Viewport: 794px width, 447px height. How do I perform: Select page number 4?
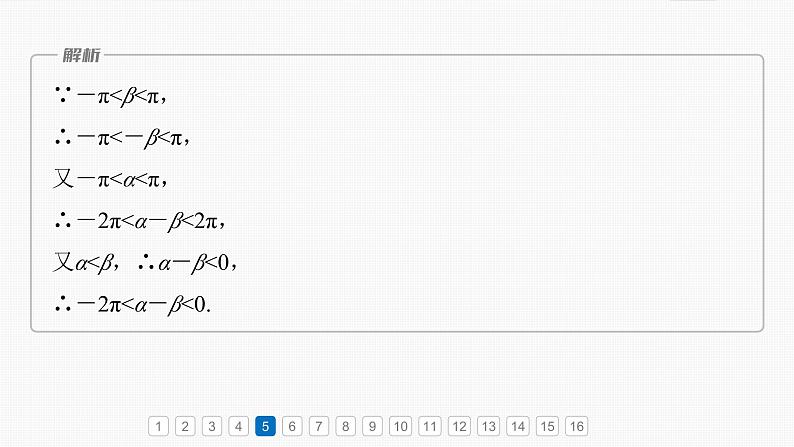pyautogui.click(x=238, y=427)
